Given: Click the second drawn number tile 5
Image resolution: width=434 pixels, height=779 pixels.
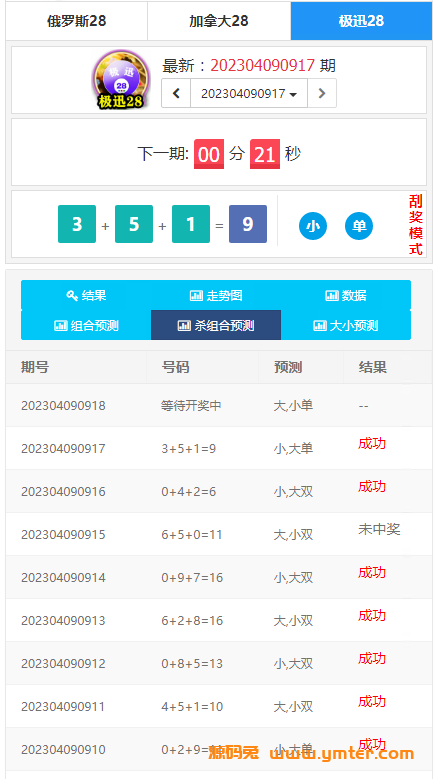Looking at the screenshot, I should (x=134, y=224).
